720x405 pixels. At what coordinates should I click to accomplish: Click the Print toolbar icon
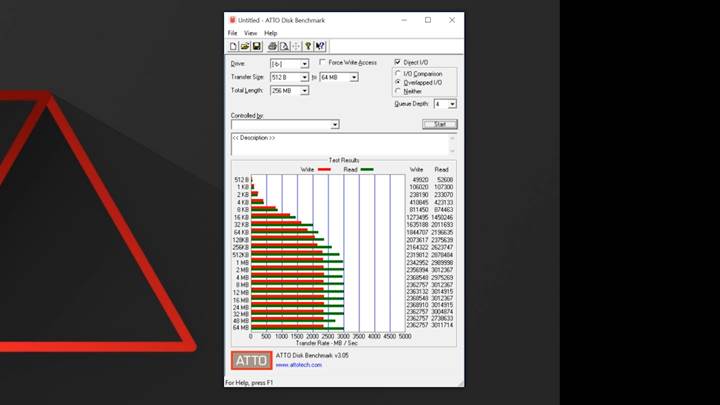coord(272,46)
